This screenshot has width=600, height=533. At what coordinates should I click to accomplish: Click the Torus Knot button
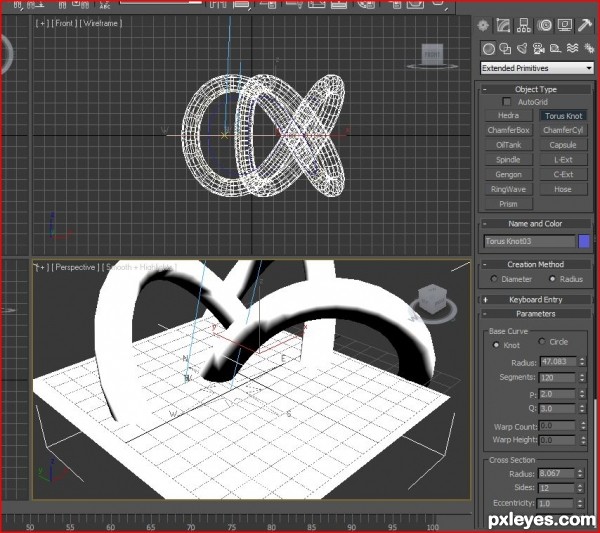(563, 116)
